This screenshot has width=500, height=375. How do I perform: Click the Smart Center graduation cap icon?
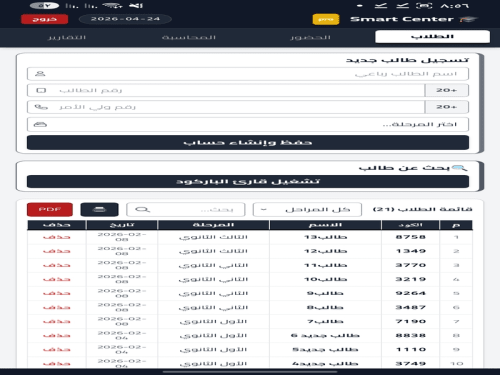469,19
